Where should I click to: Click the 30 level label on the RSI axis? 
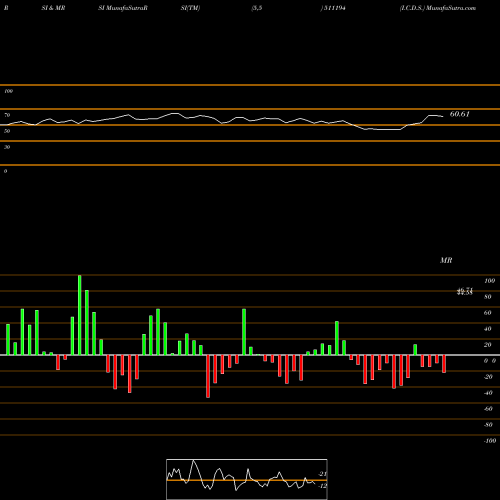tap(7, 147)
